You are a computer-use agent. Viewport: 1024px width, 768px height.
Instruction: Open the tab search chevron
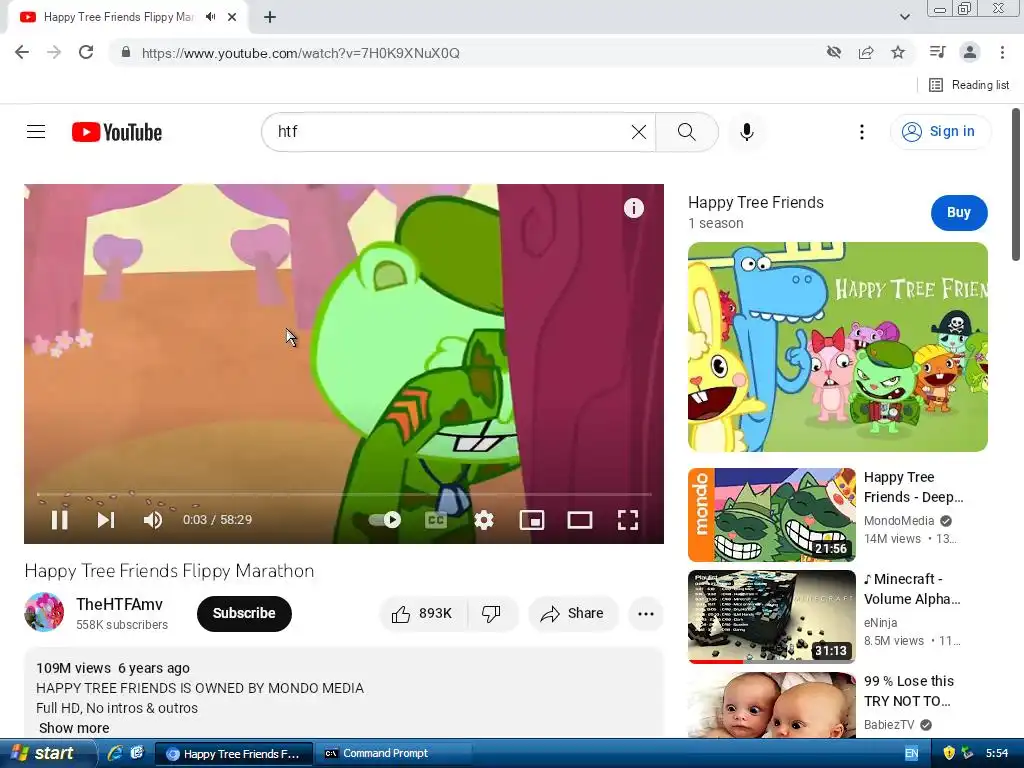[x=904, y=17]
